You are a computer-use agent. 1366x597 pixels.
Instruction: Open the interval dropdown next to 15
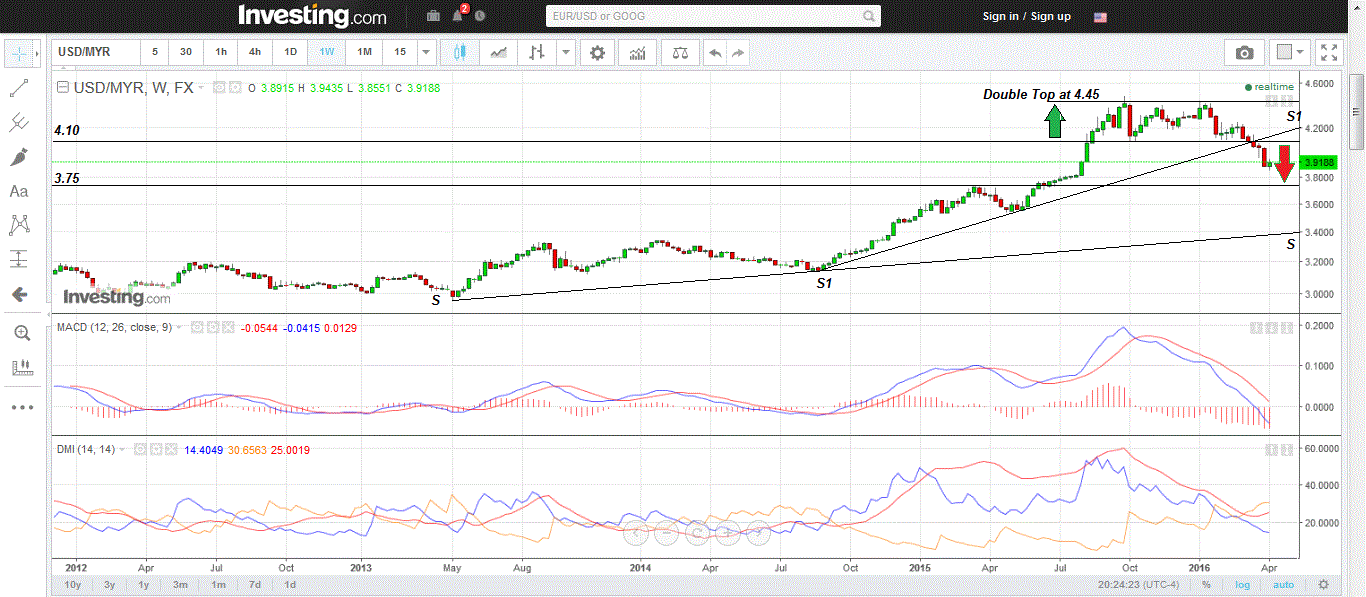coord(426,52)
